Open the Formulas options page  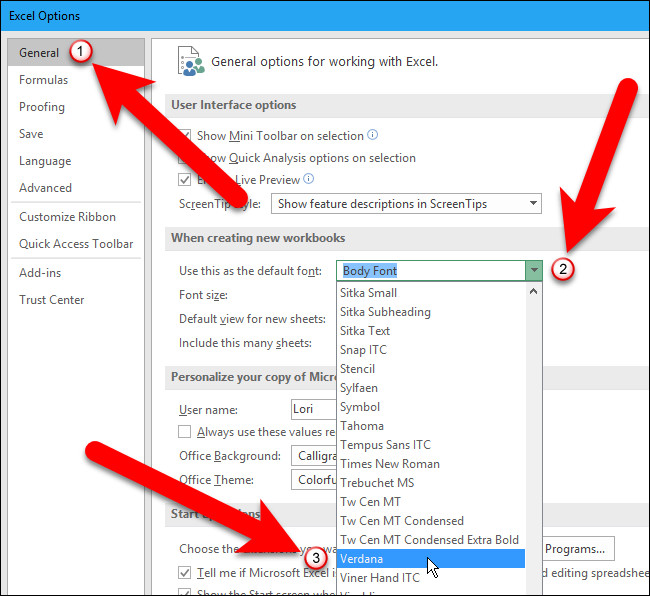44,80
